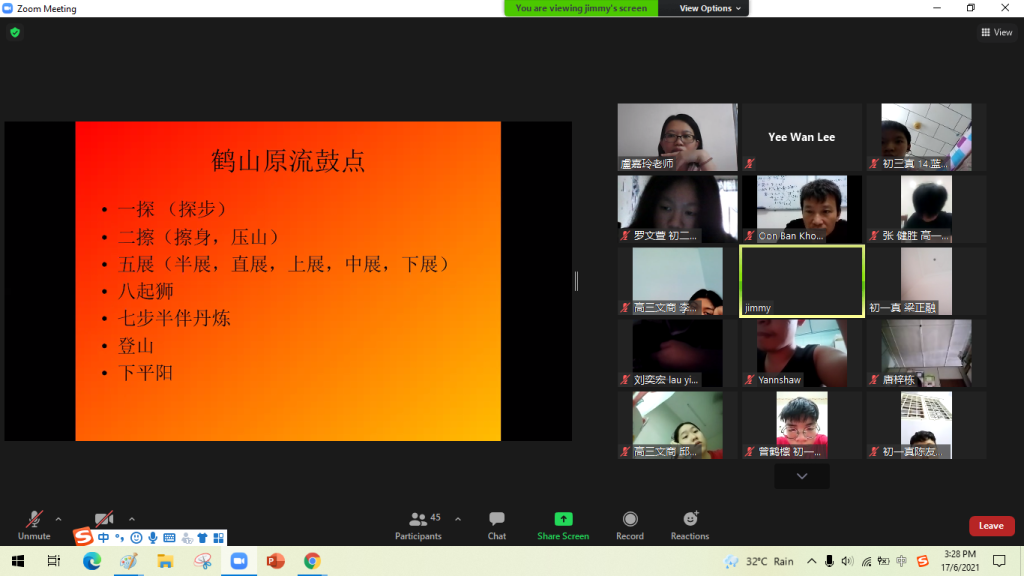Open PowerPoint from the taskbar
1024x576 pixels.
tap(275, 561)
